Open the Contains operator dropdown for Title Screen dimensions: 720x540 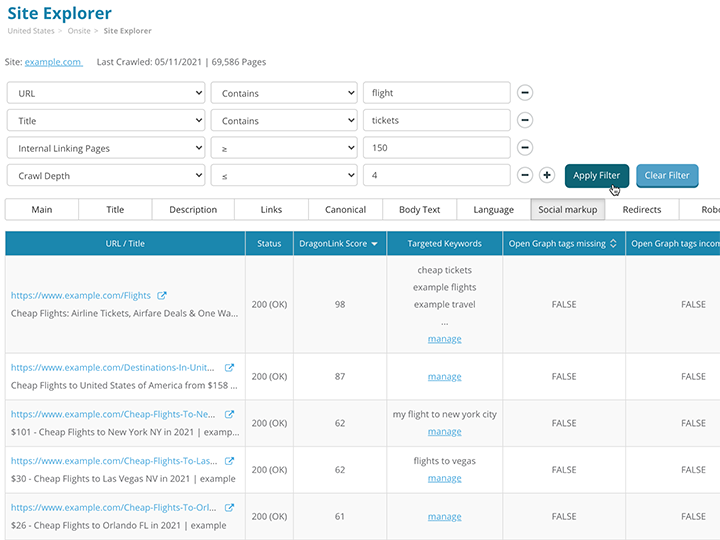pos(283,120)
